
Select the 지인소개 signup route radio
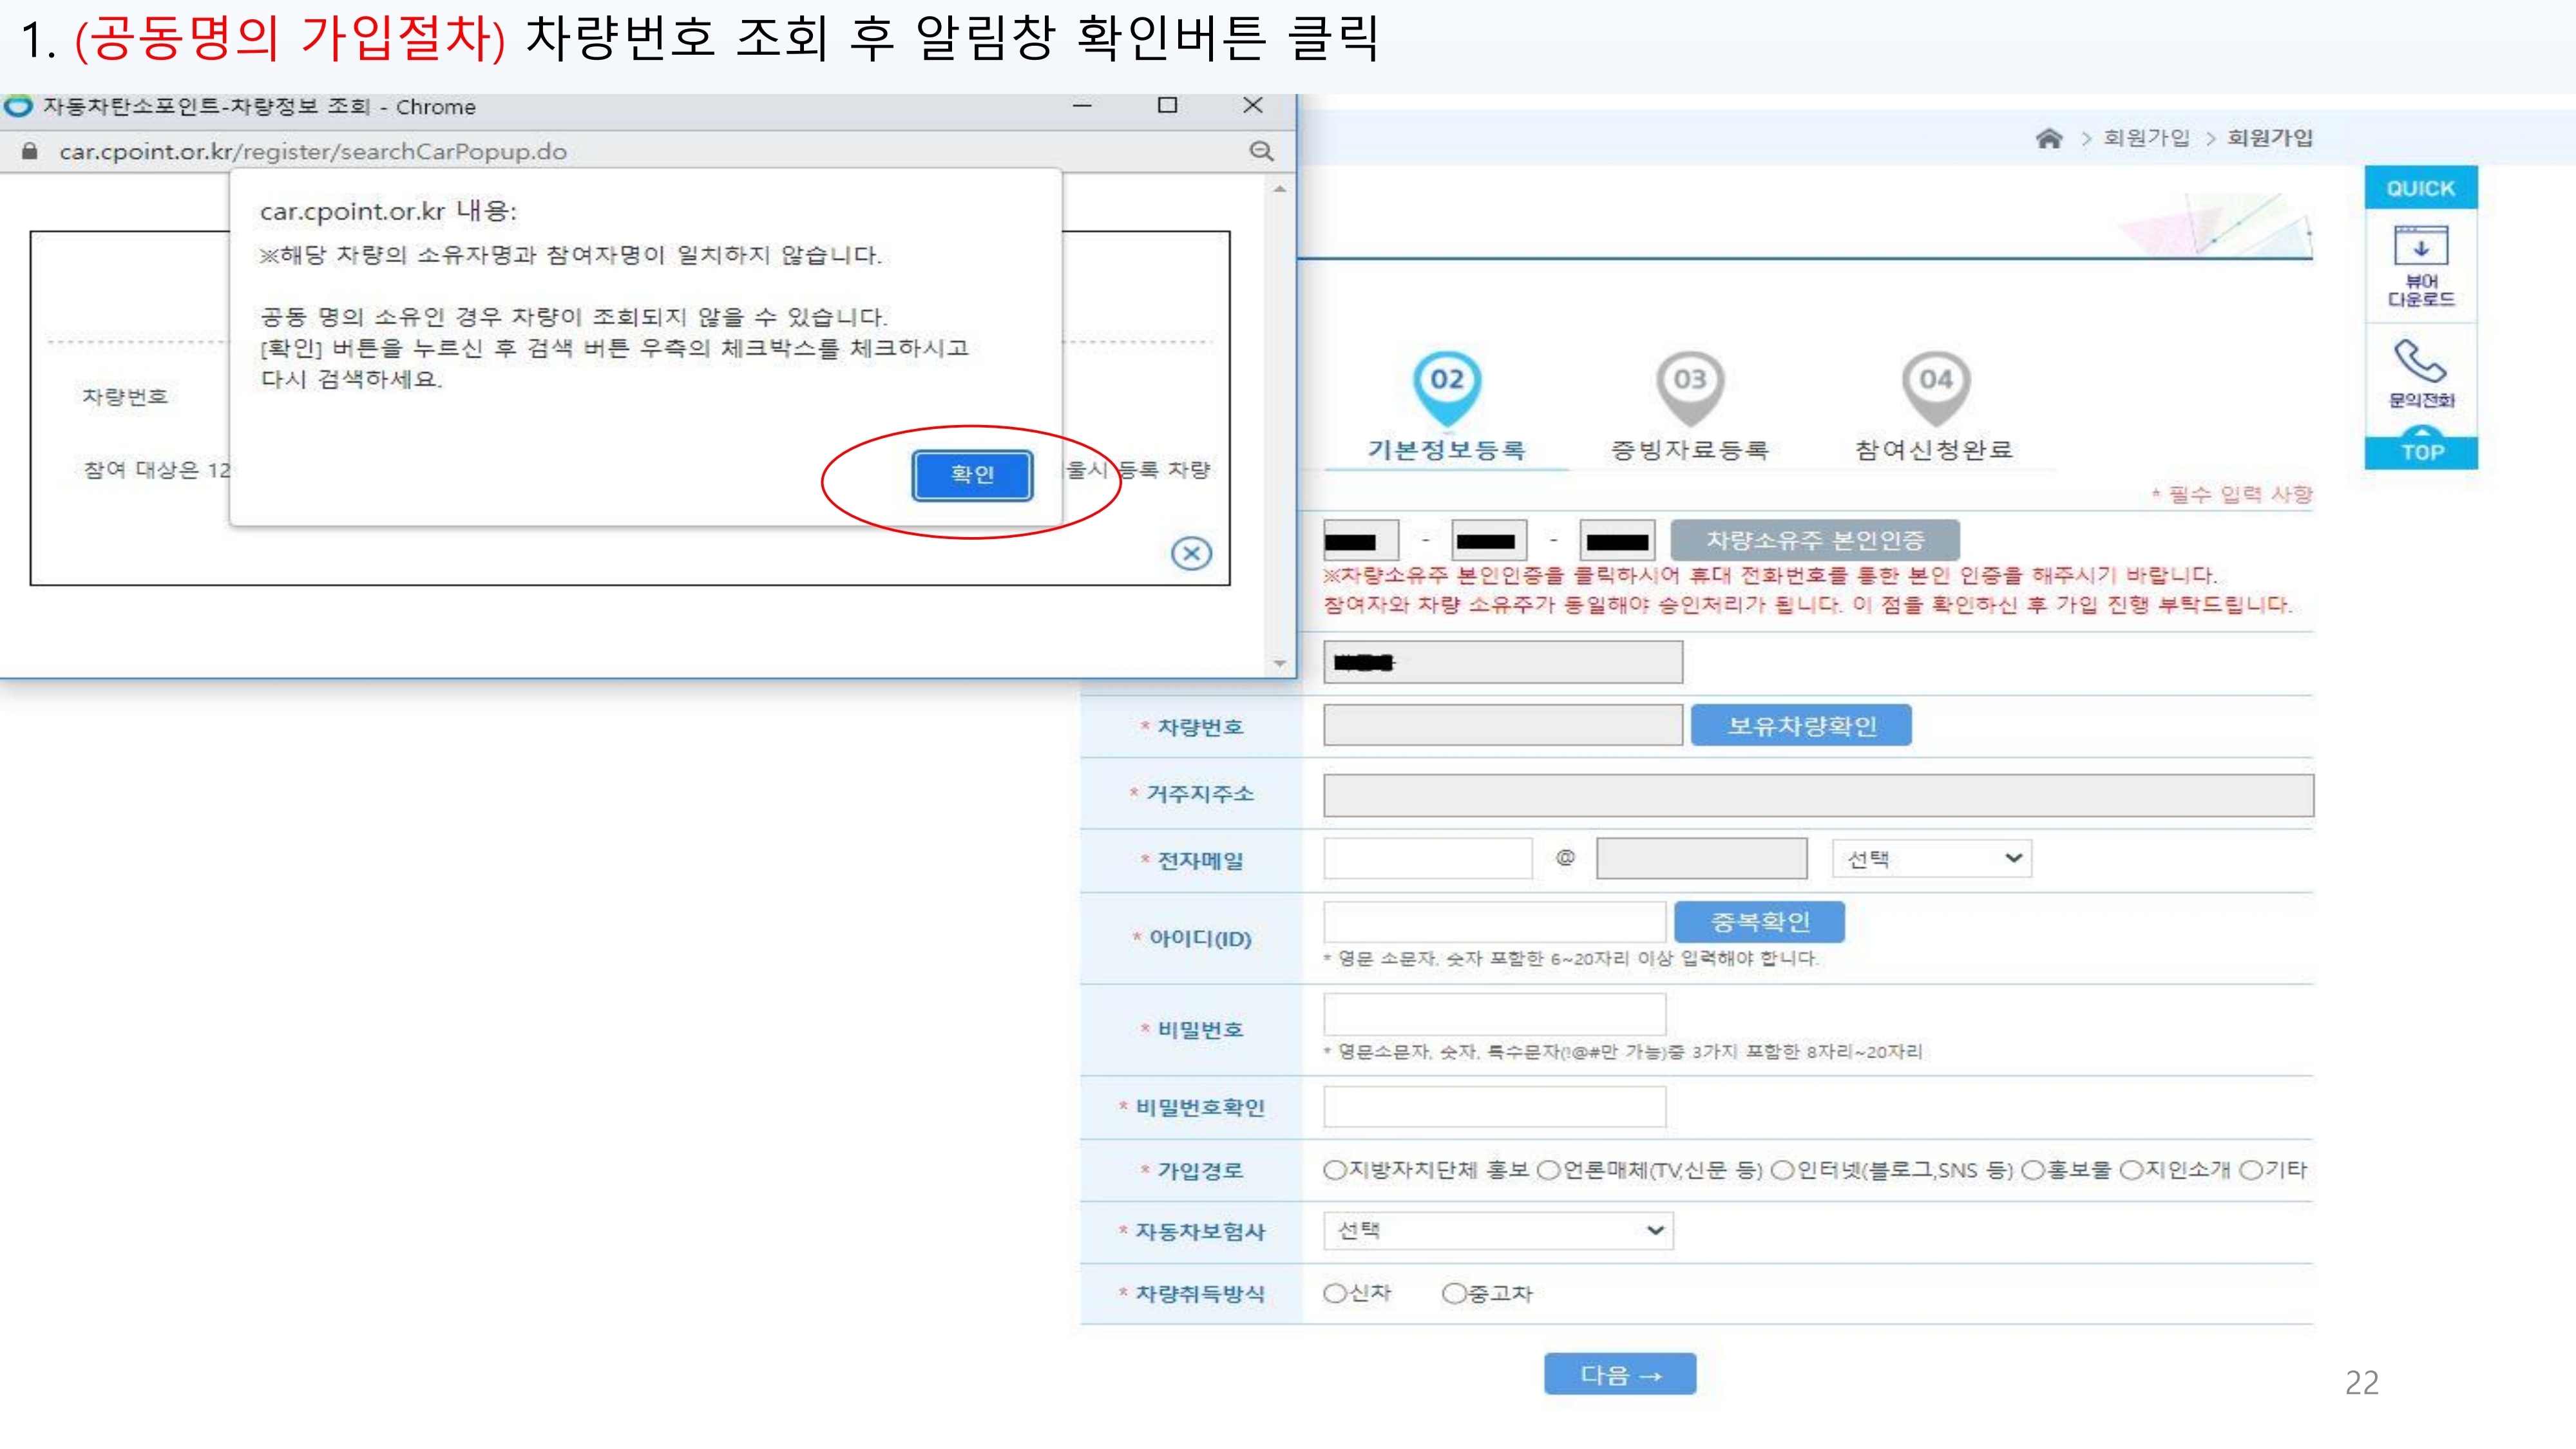pos(2130,1170)
